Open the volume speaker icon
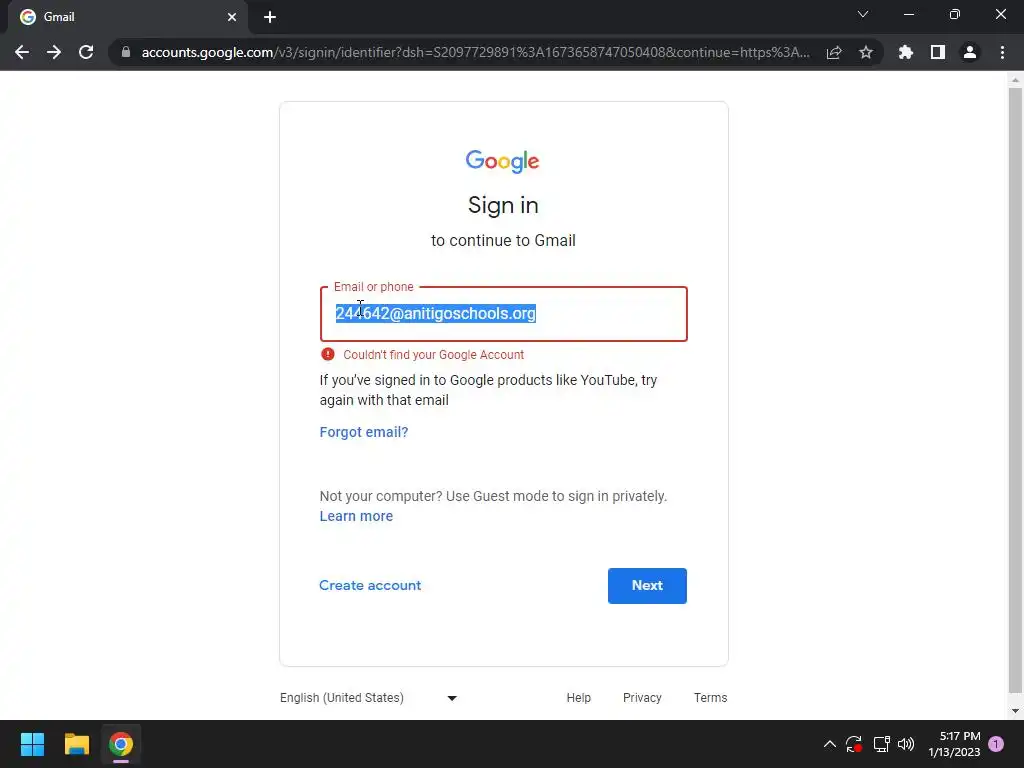This screenshot has height=768, width=1024. coord(906,744)
